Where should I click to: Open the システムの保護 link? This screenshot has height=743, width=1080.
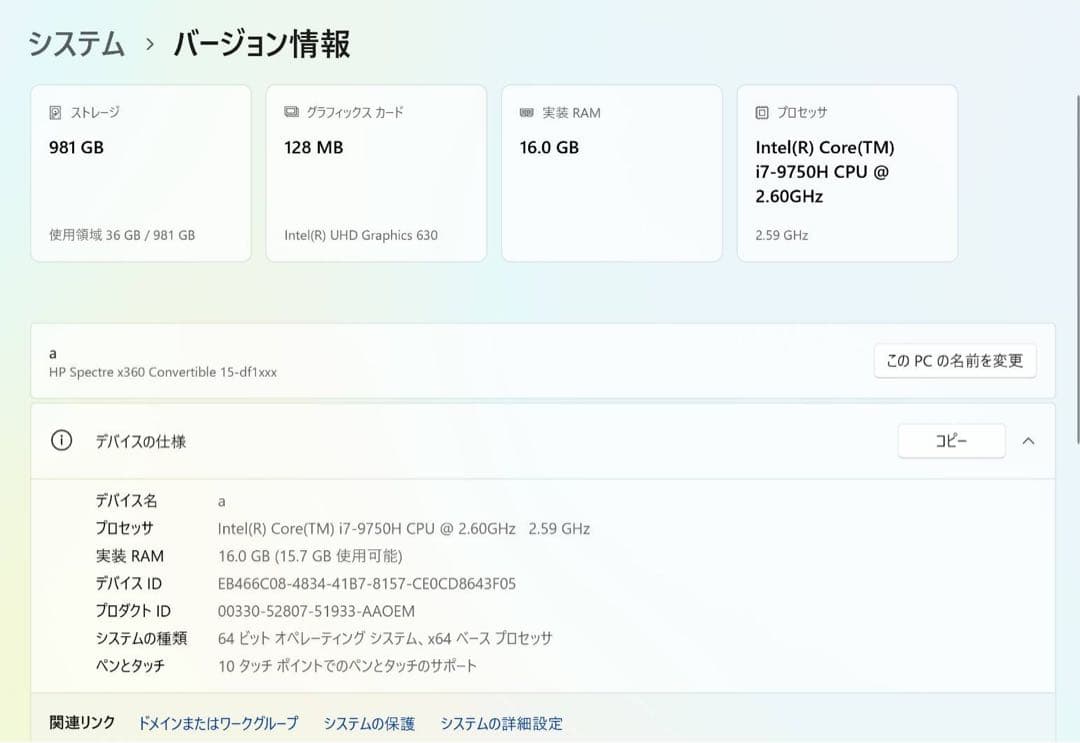[370, 723]
